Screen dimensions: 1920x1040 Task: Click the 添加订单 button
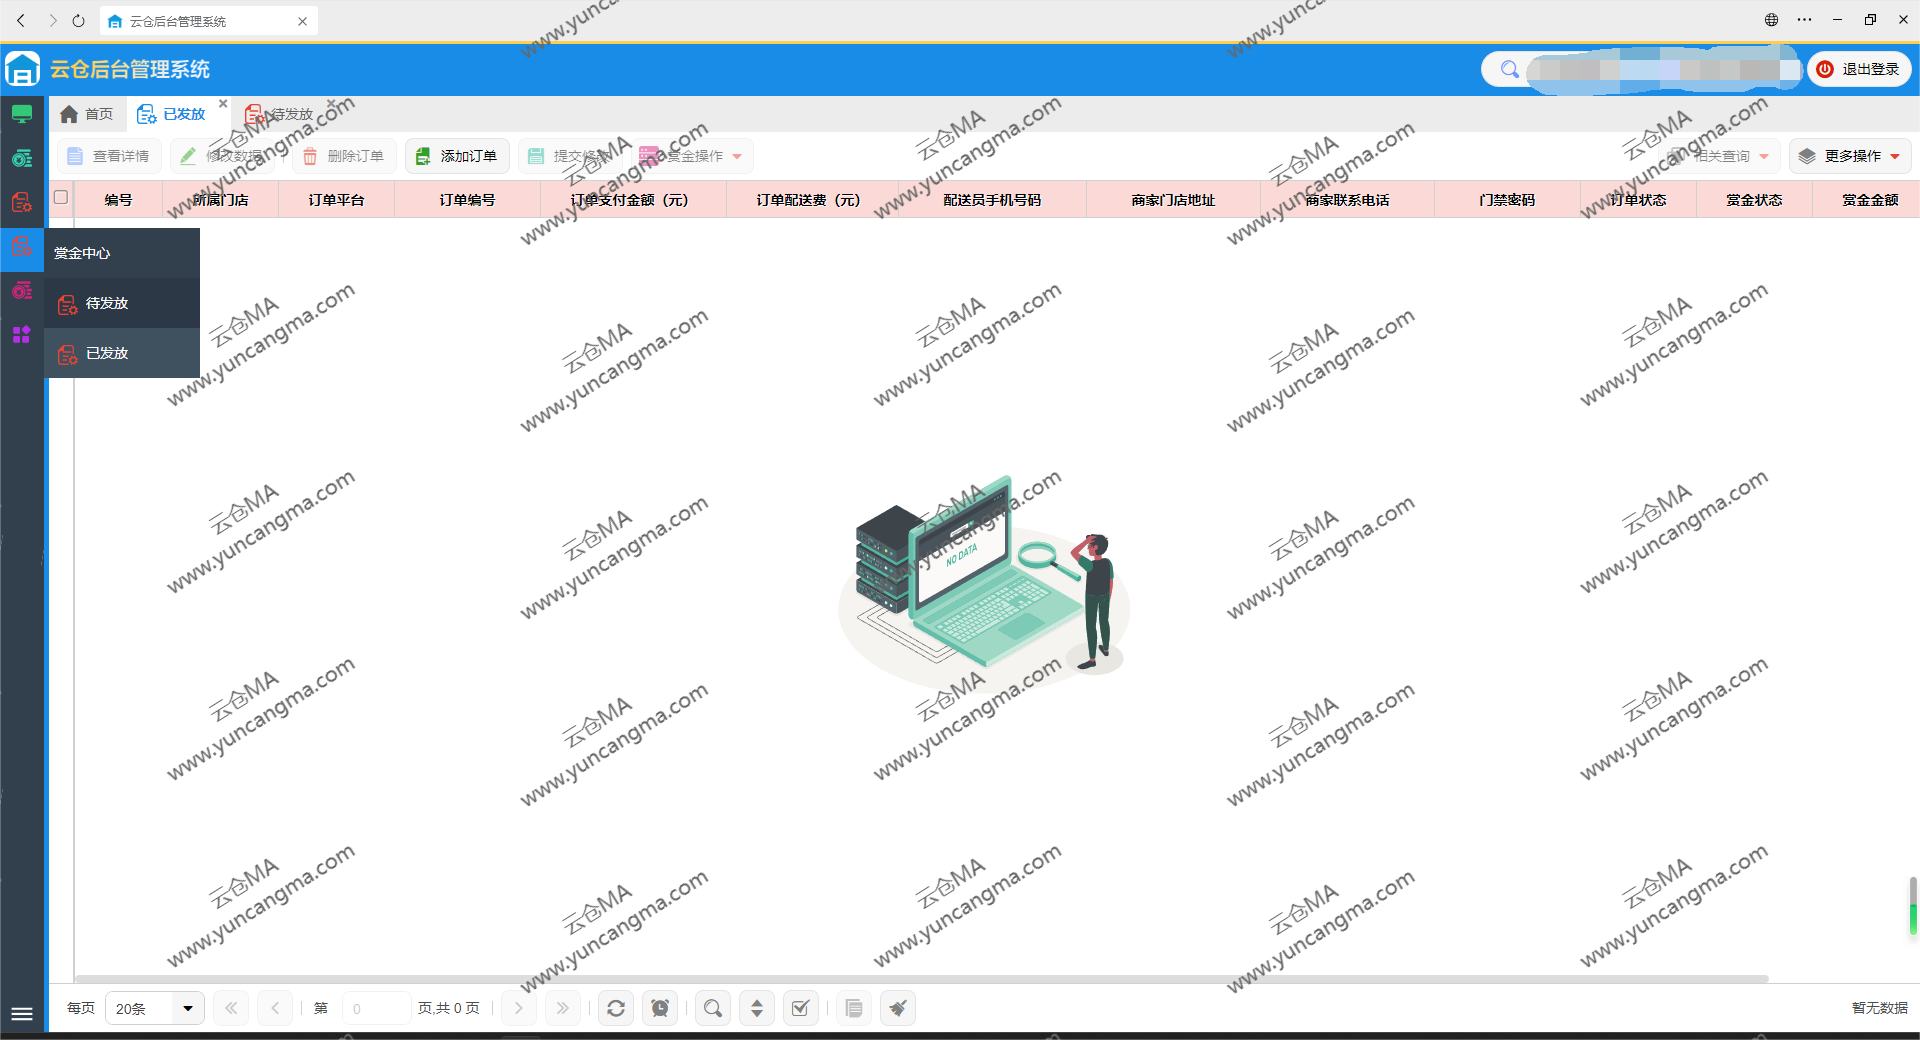(x=457, y=156)
